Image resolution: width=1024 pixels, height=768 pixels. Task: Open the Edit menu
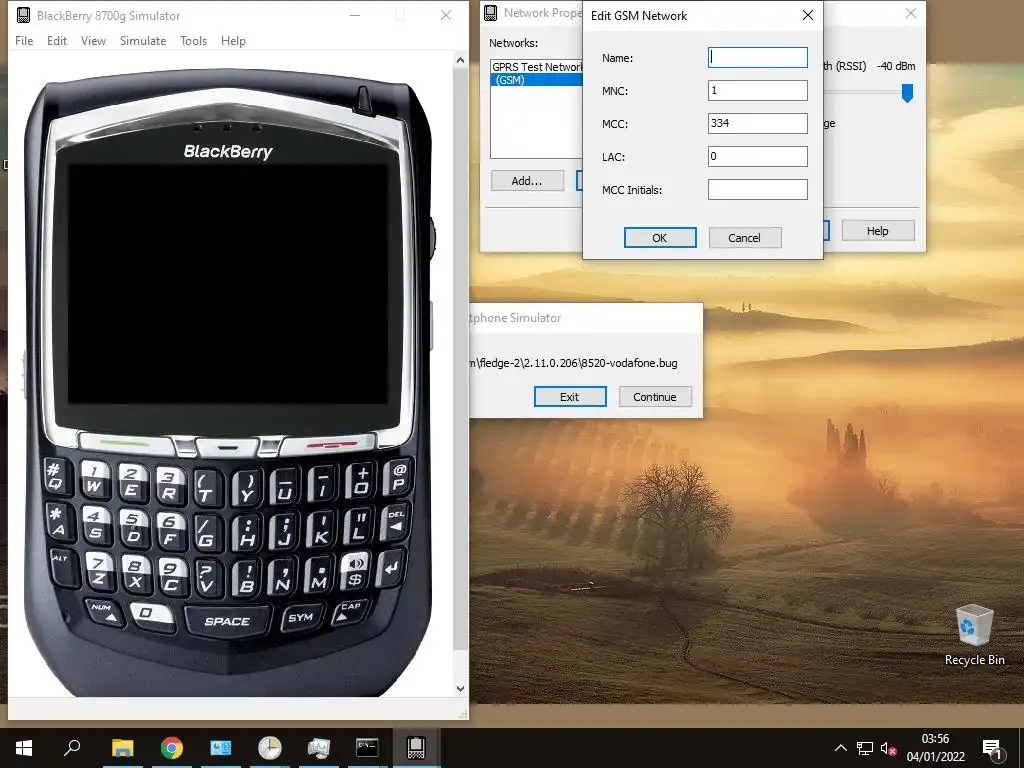tap(57, 40)
